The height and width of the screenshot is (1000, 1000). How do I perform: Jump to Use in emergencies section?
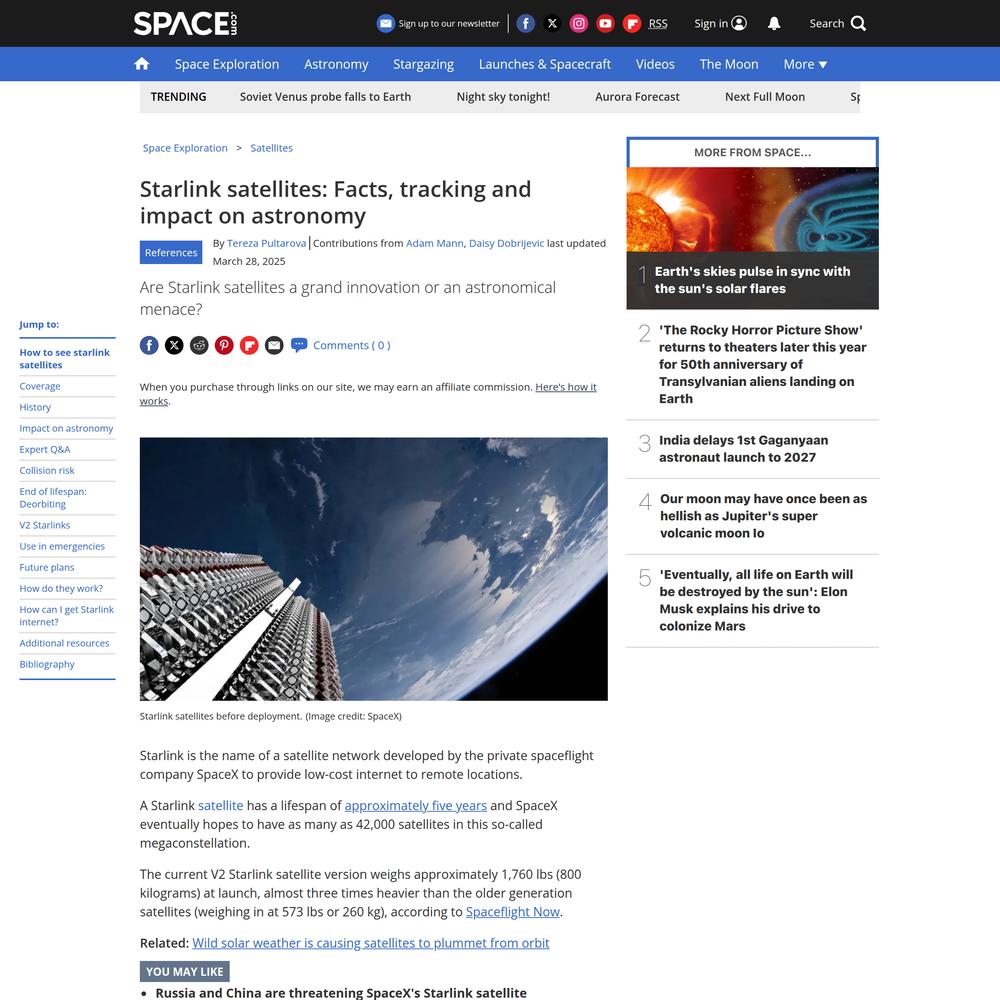pyautogui.click(x=62, y=546)
